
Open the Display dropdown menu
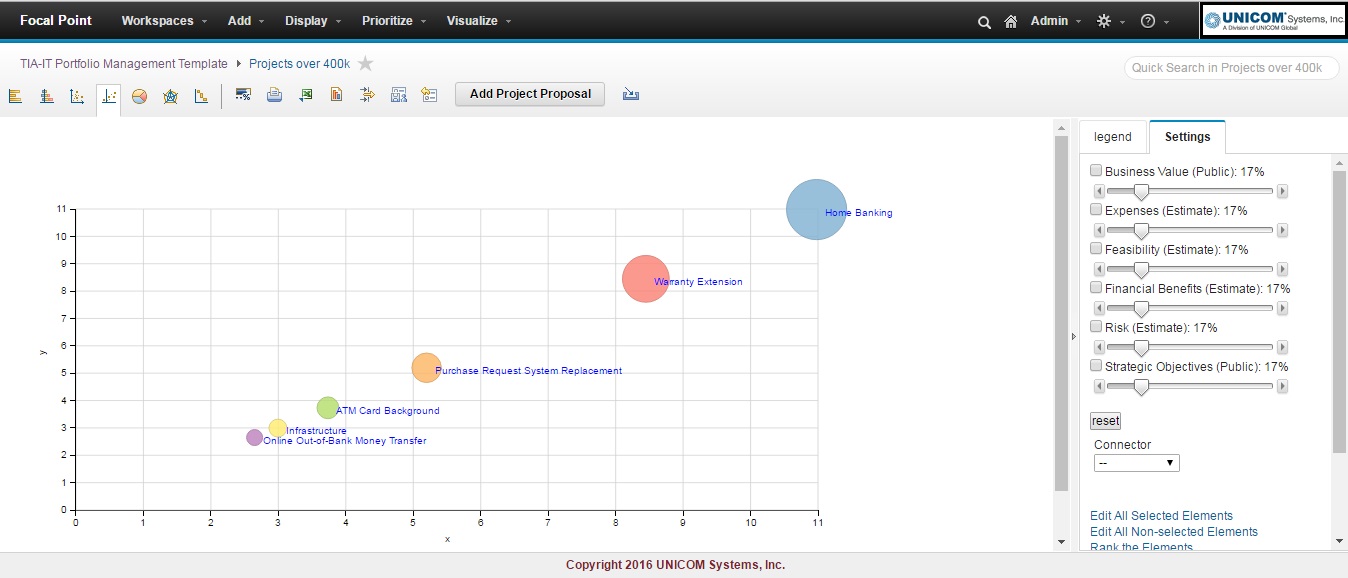click(313, 21)
